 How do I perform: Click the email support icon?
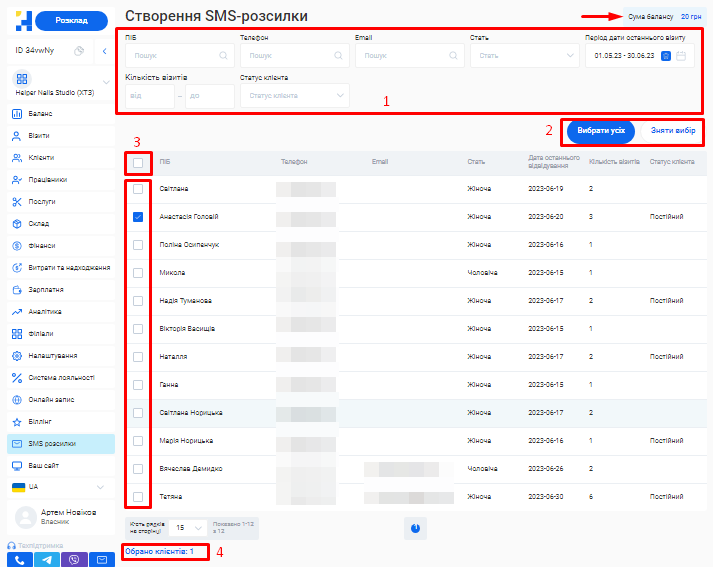100,559
